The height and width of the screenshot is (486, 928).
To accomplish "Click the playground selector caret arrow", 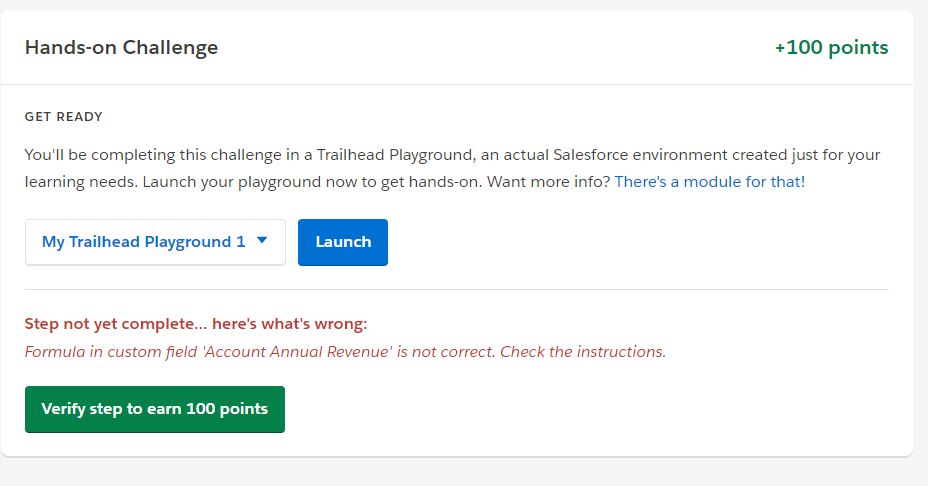I will point(262,241).
